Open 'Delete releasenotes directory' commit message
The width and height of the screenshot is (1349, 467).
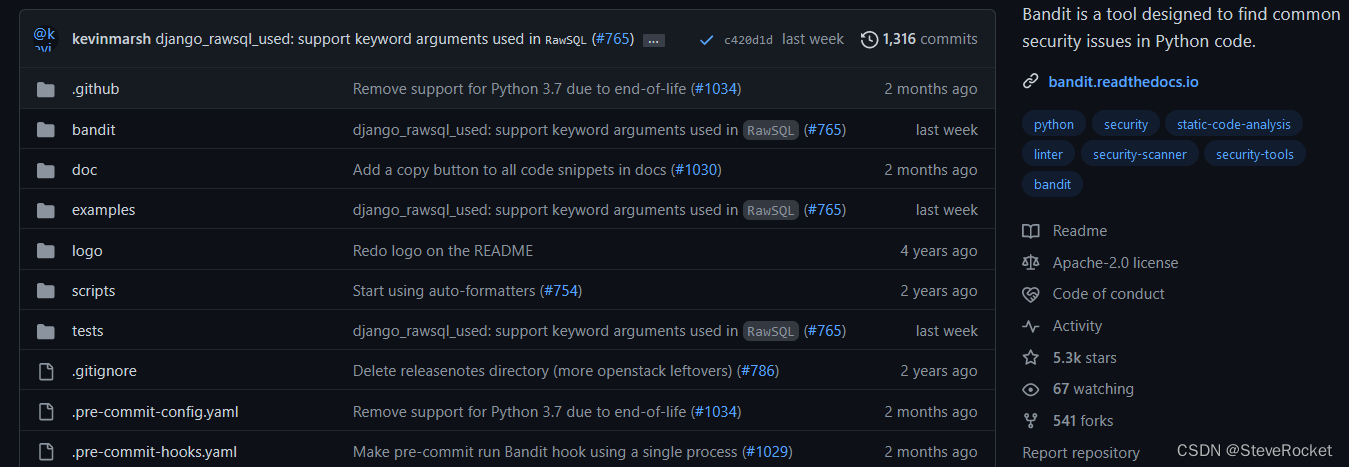pyautogui.click(x=543, y=371)
